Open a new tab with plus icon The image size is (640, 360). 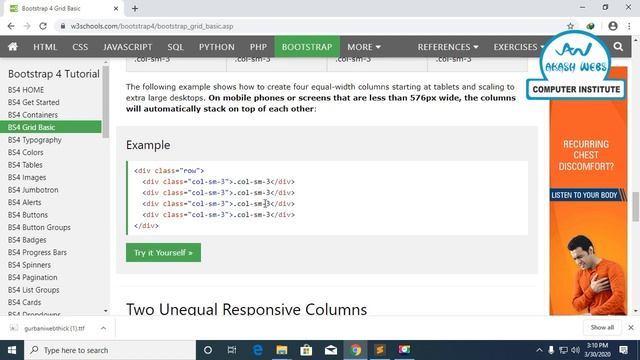pyautogui.click(x=135, y=8)
